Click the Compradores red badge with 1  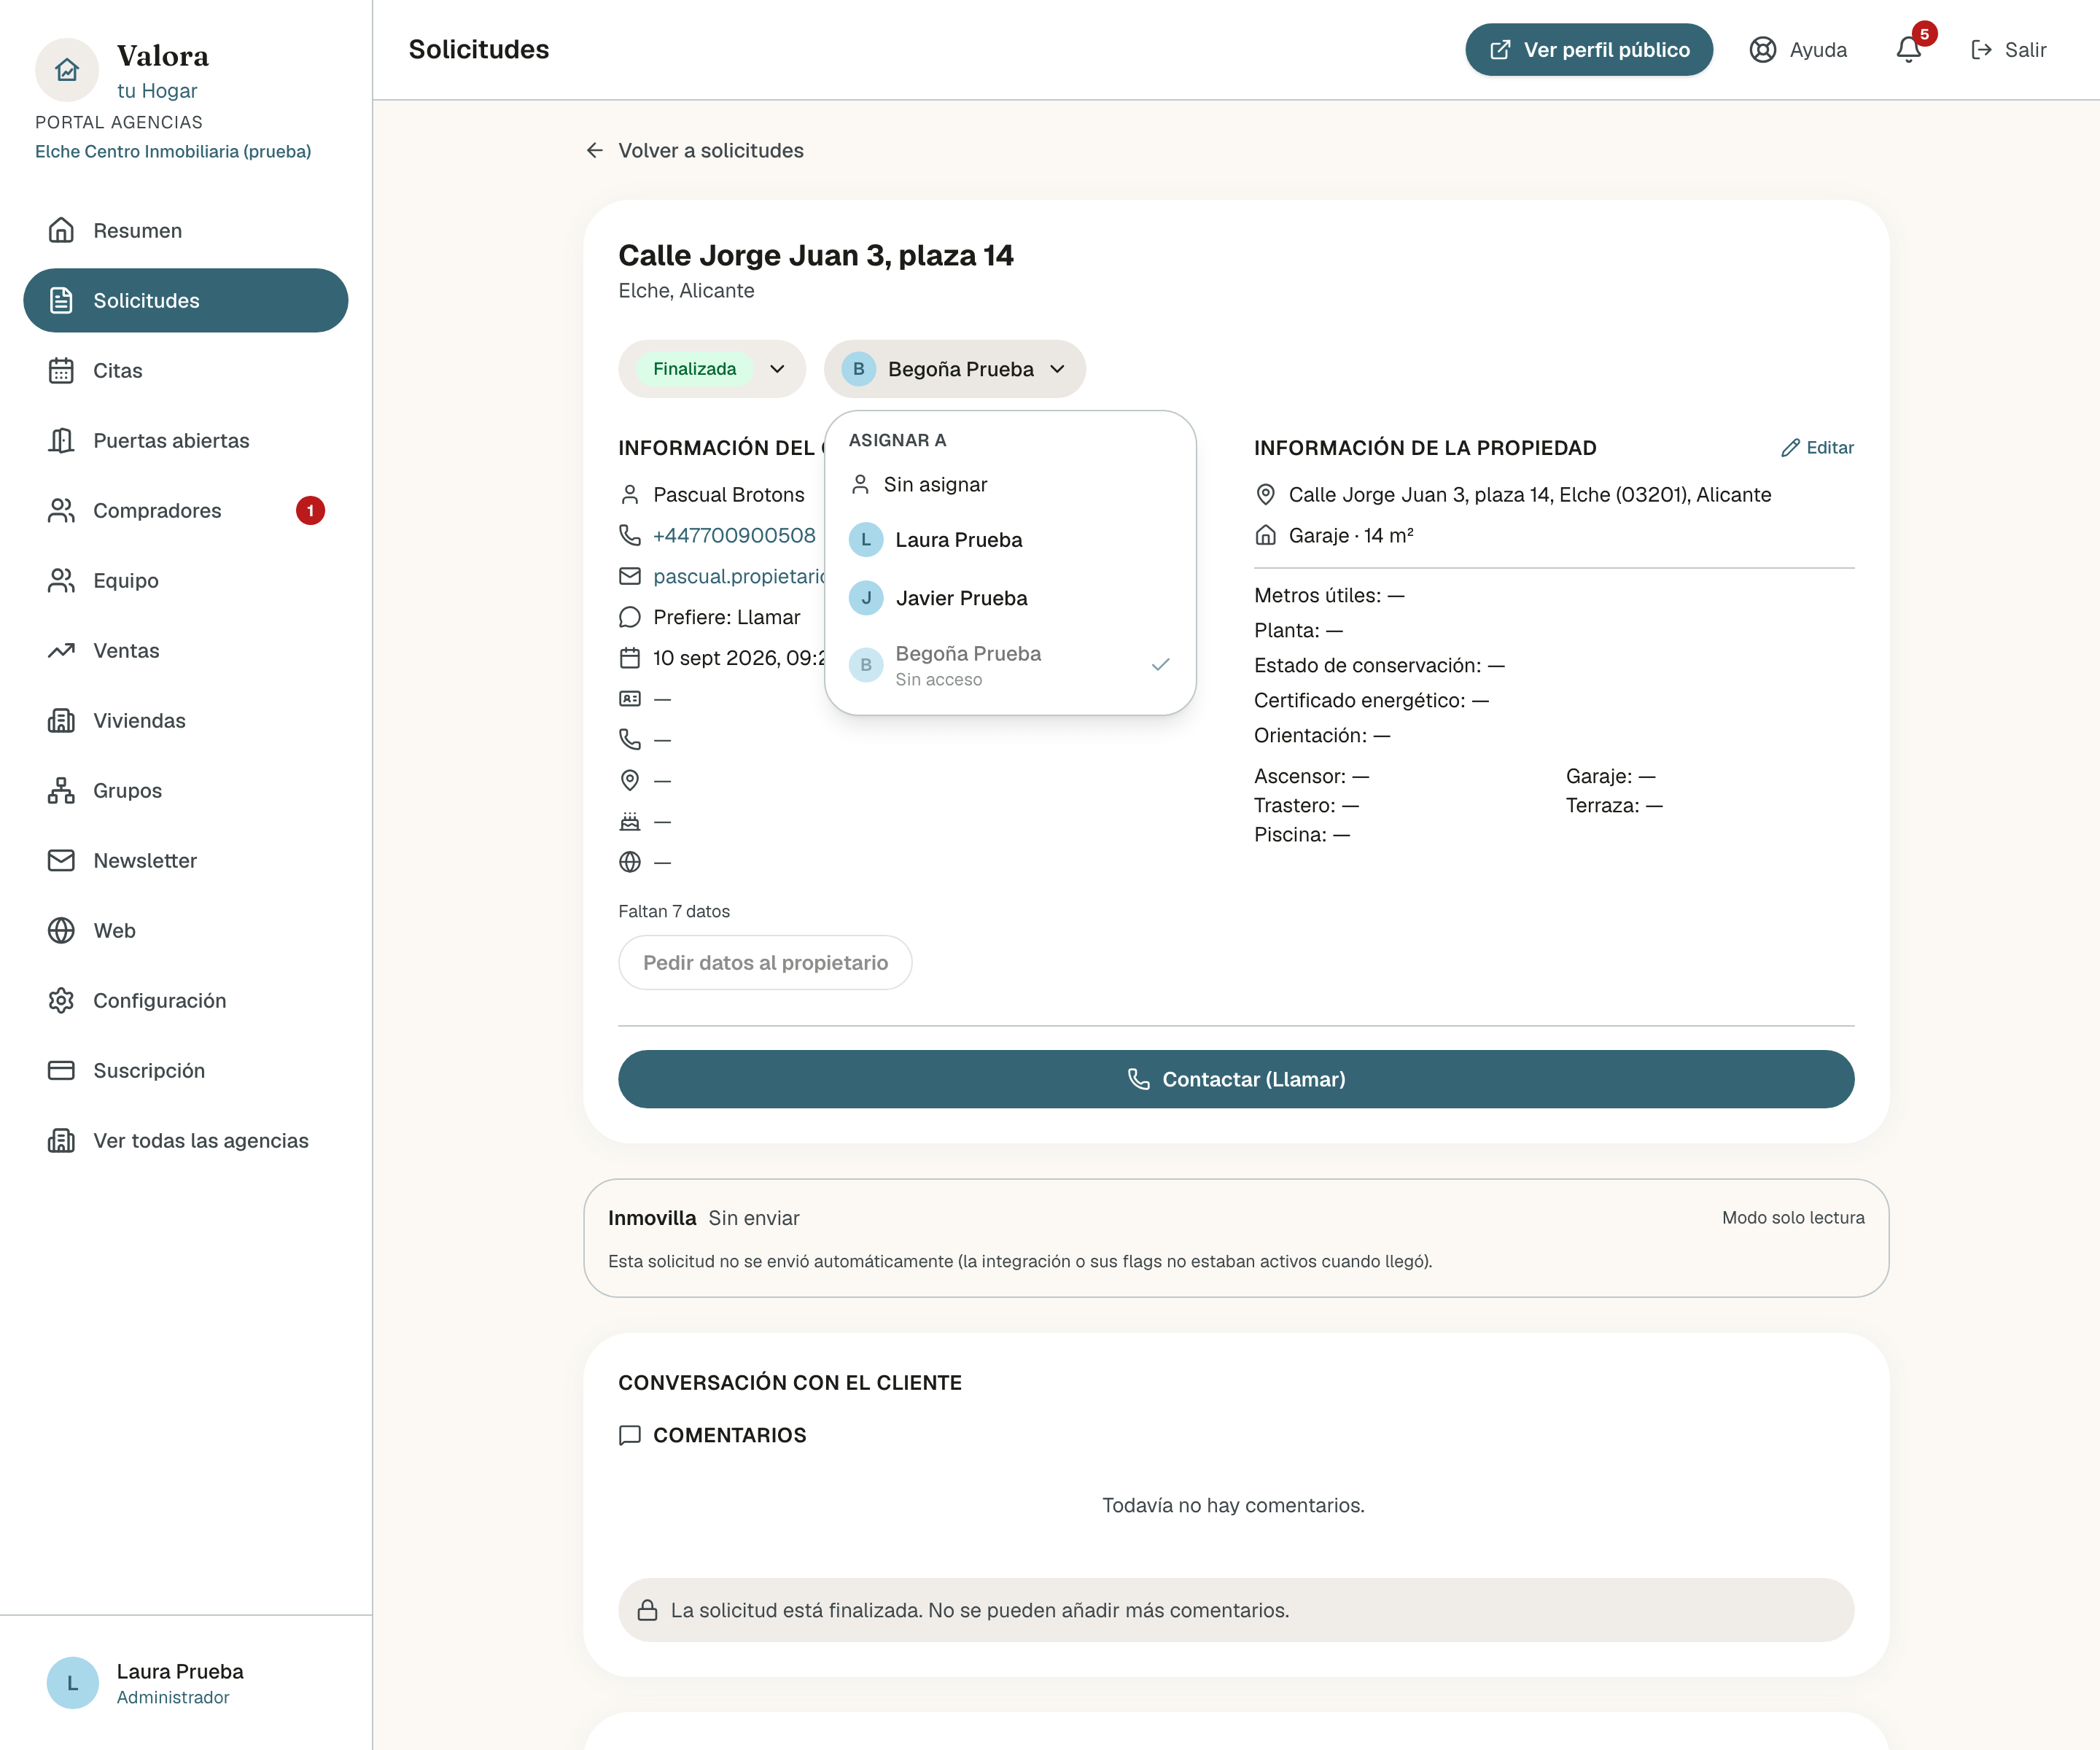coord(310,511)
